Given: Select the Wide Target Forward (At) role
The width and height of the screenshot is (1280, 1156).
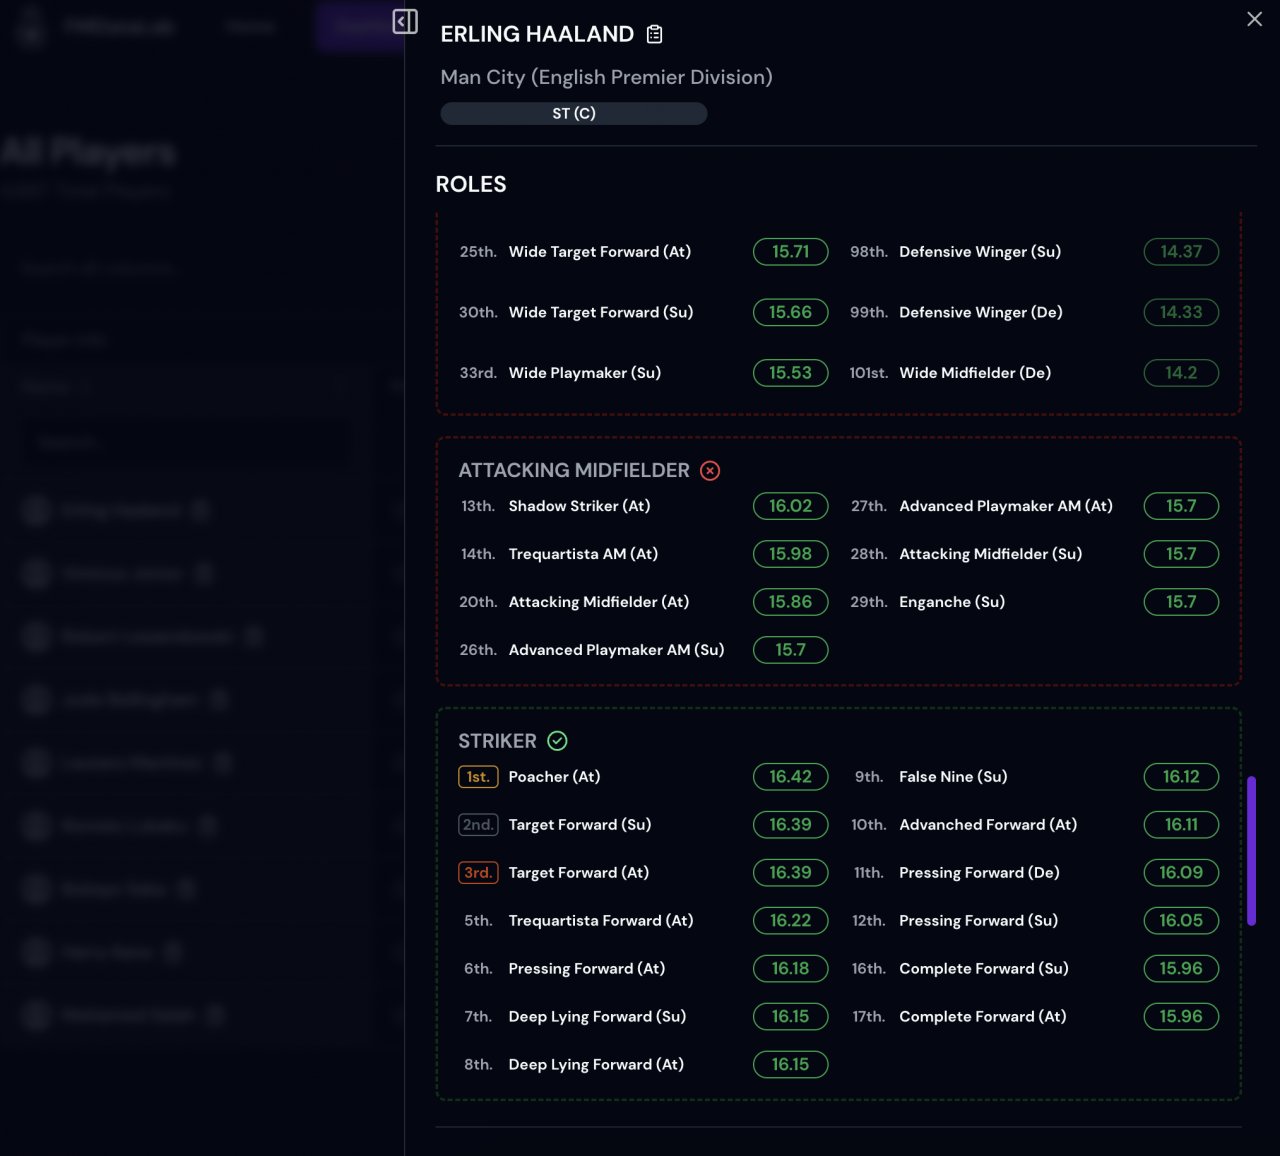Looking at the screenshot, I should coord(600,252).
